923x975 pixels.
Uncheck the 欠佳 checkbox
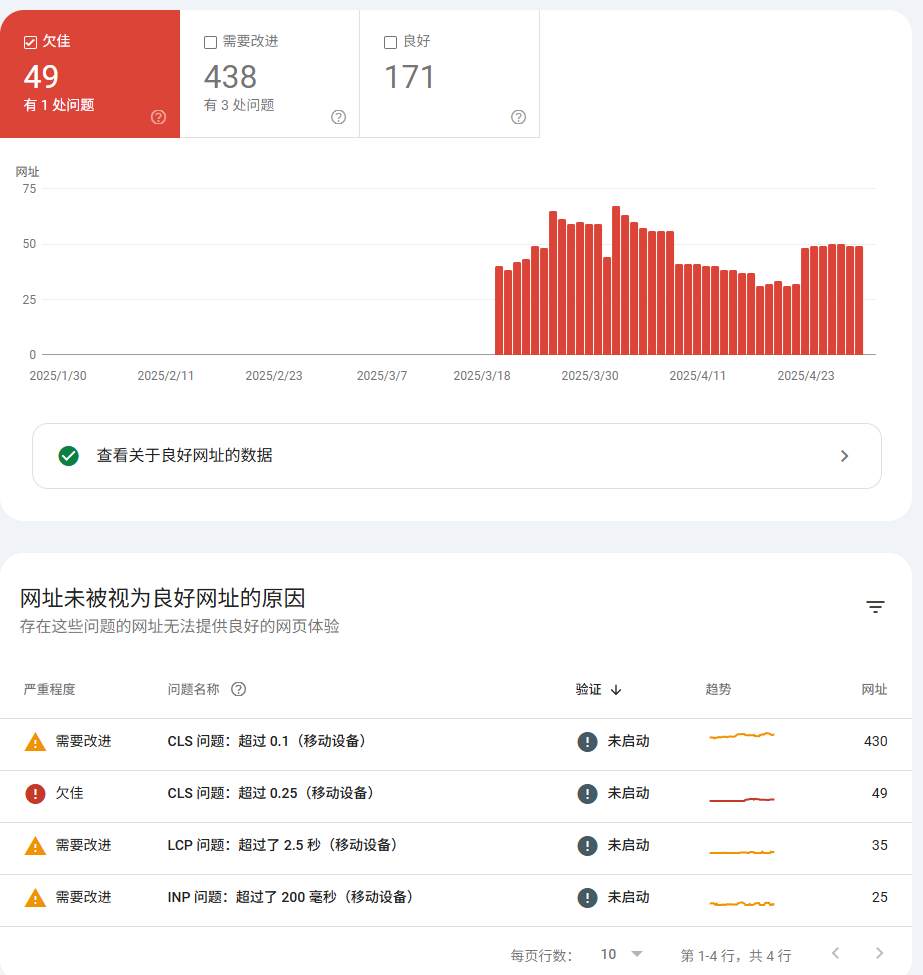(29, 41)
